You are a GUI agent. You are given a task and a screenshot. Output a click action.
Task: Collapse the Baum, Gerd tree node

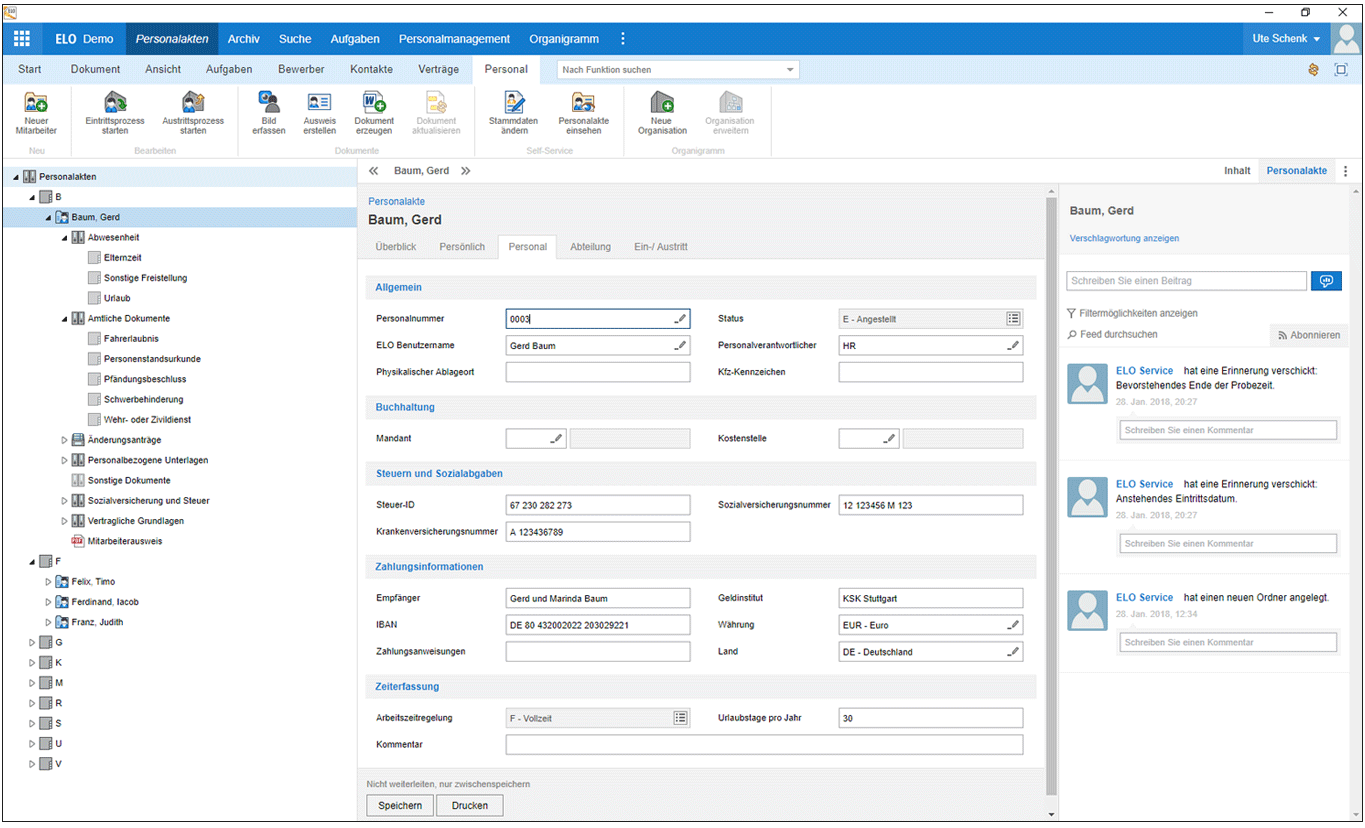click(x=47, y=217)
